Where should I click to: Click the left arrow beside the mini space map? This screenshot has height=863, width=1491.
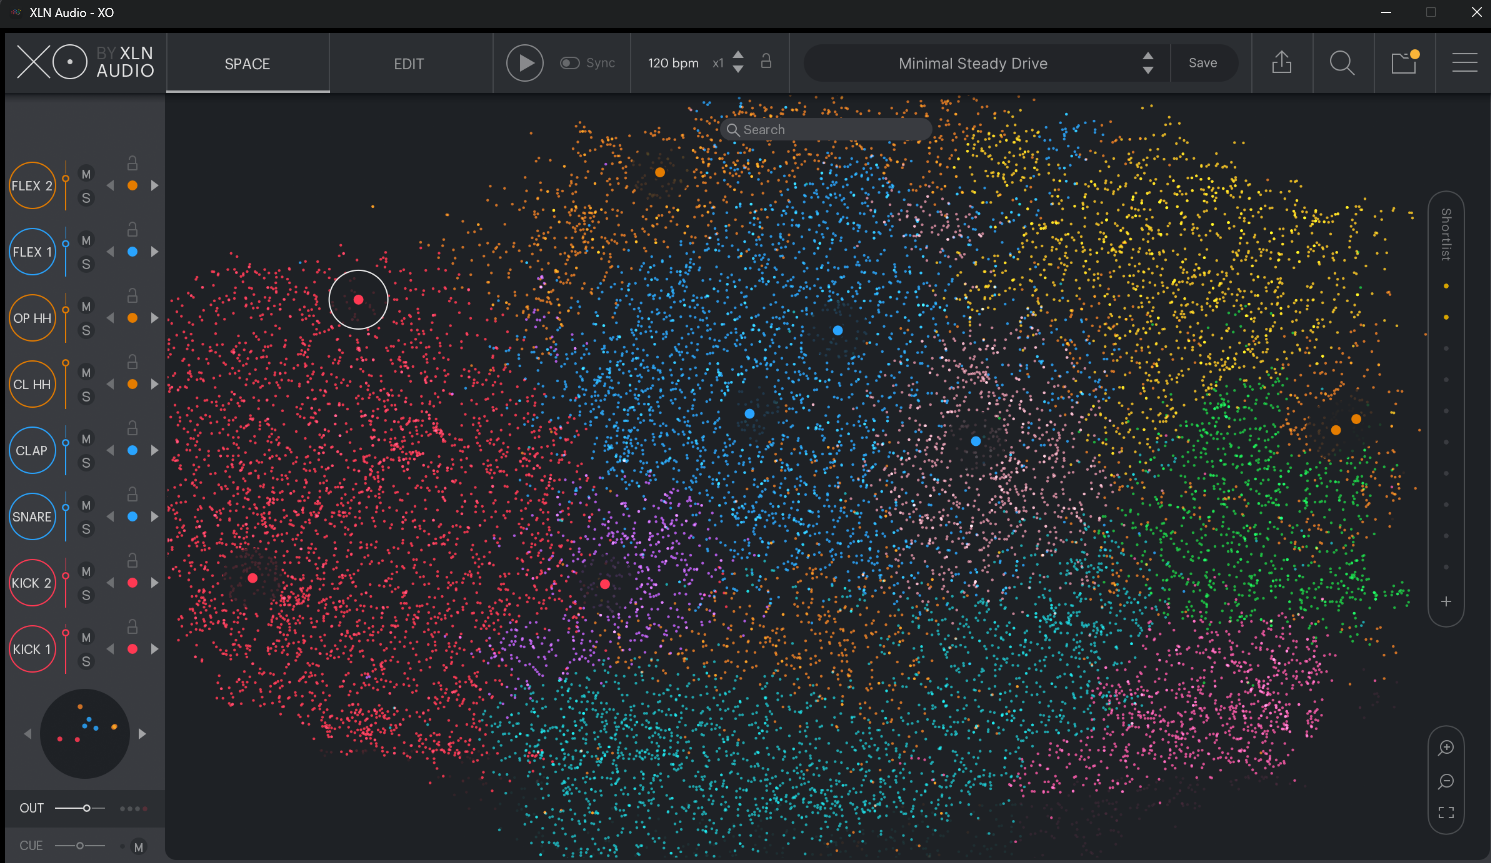[28, 734]
